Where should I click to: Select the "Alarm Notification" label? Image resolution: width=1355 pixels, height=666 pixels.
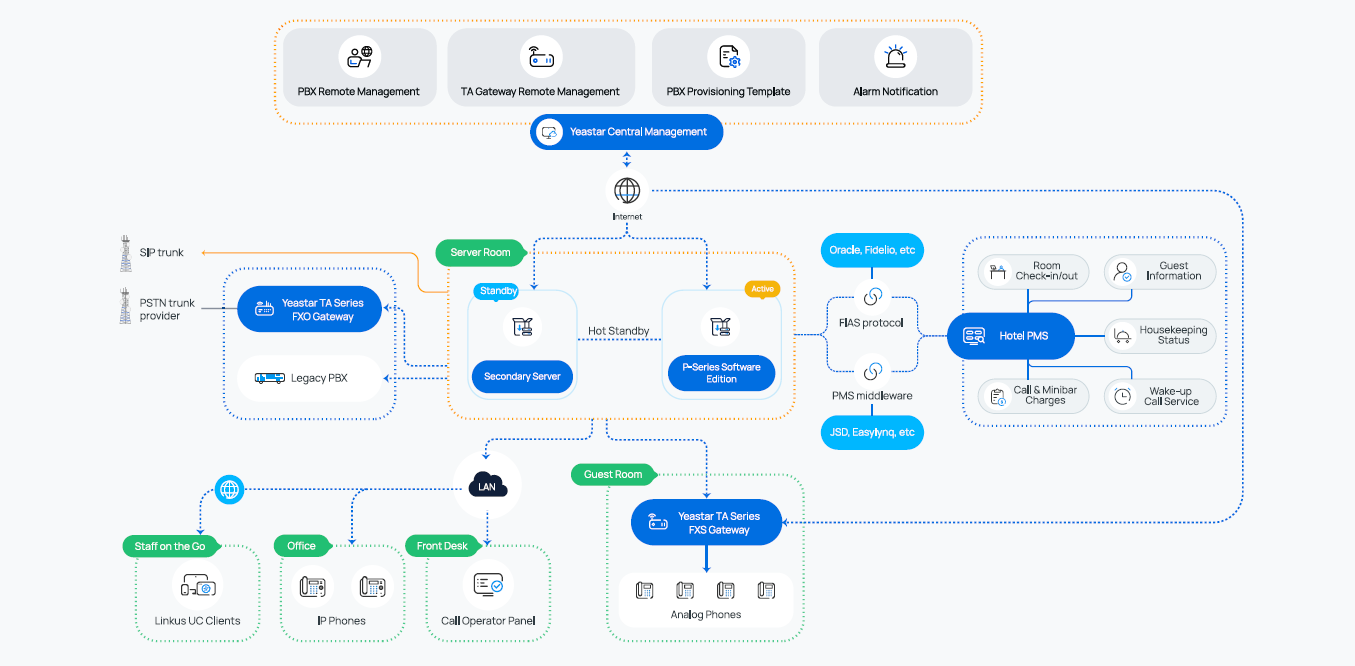[x=895, y=92]
